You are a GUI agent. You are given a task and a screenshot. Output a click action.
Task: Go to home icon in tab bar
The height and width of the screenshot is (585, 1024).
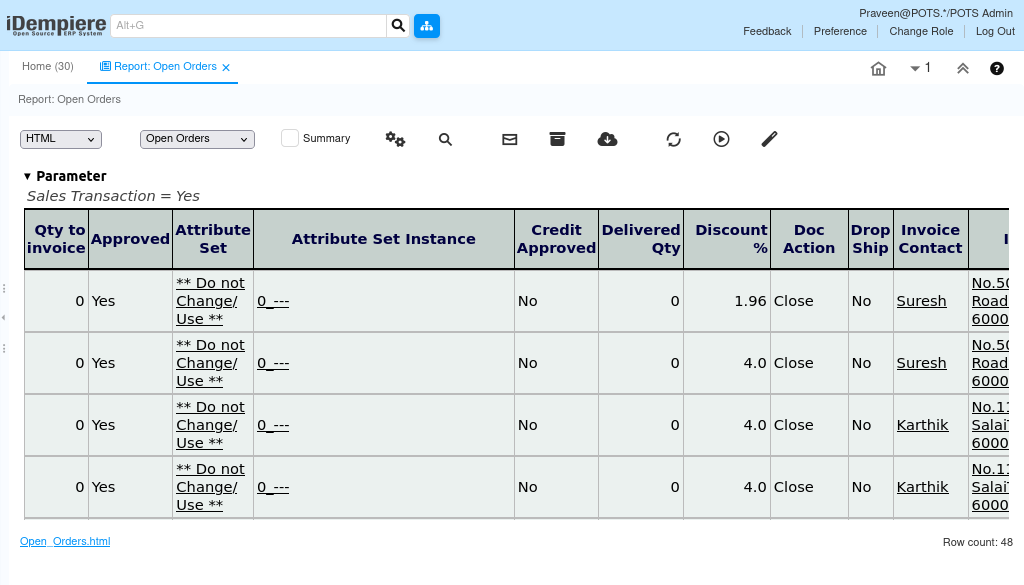pyautogui.click(x=878, y=69)
